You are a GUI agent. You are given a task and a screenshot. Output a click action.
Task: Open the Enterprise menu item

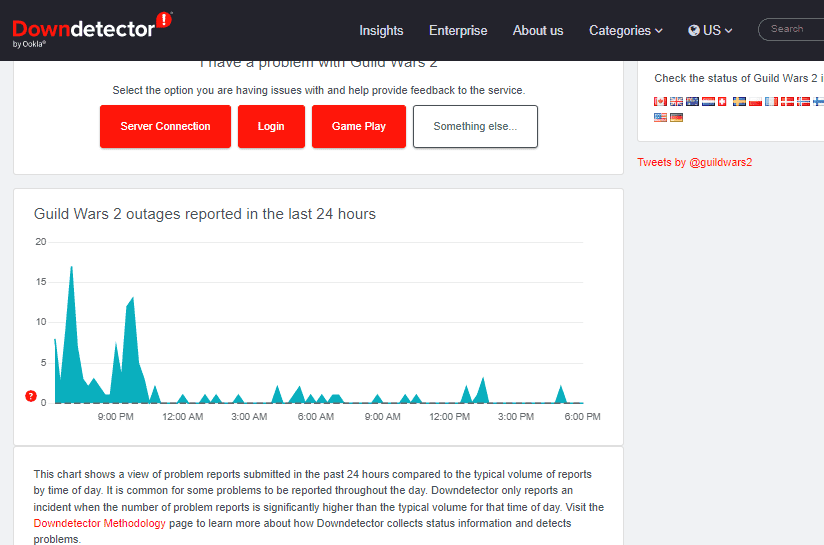[458, 30]
